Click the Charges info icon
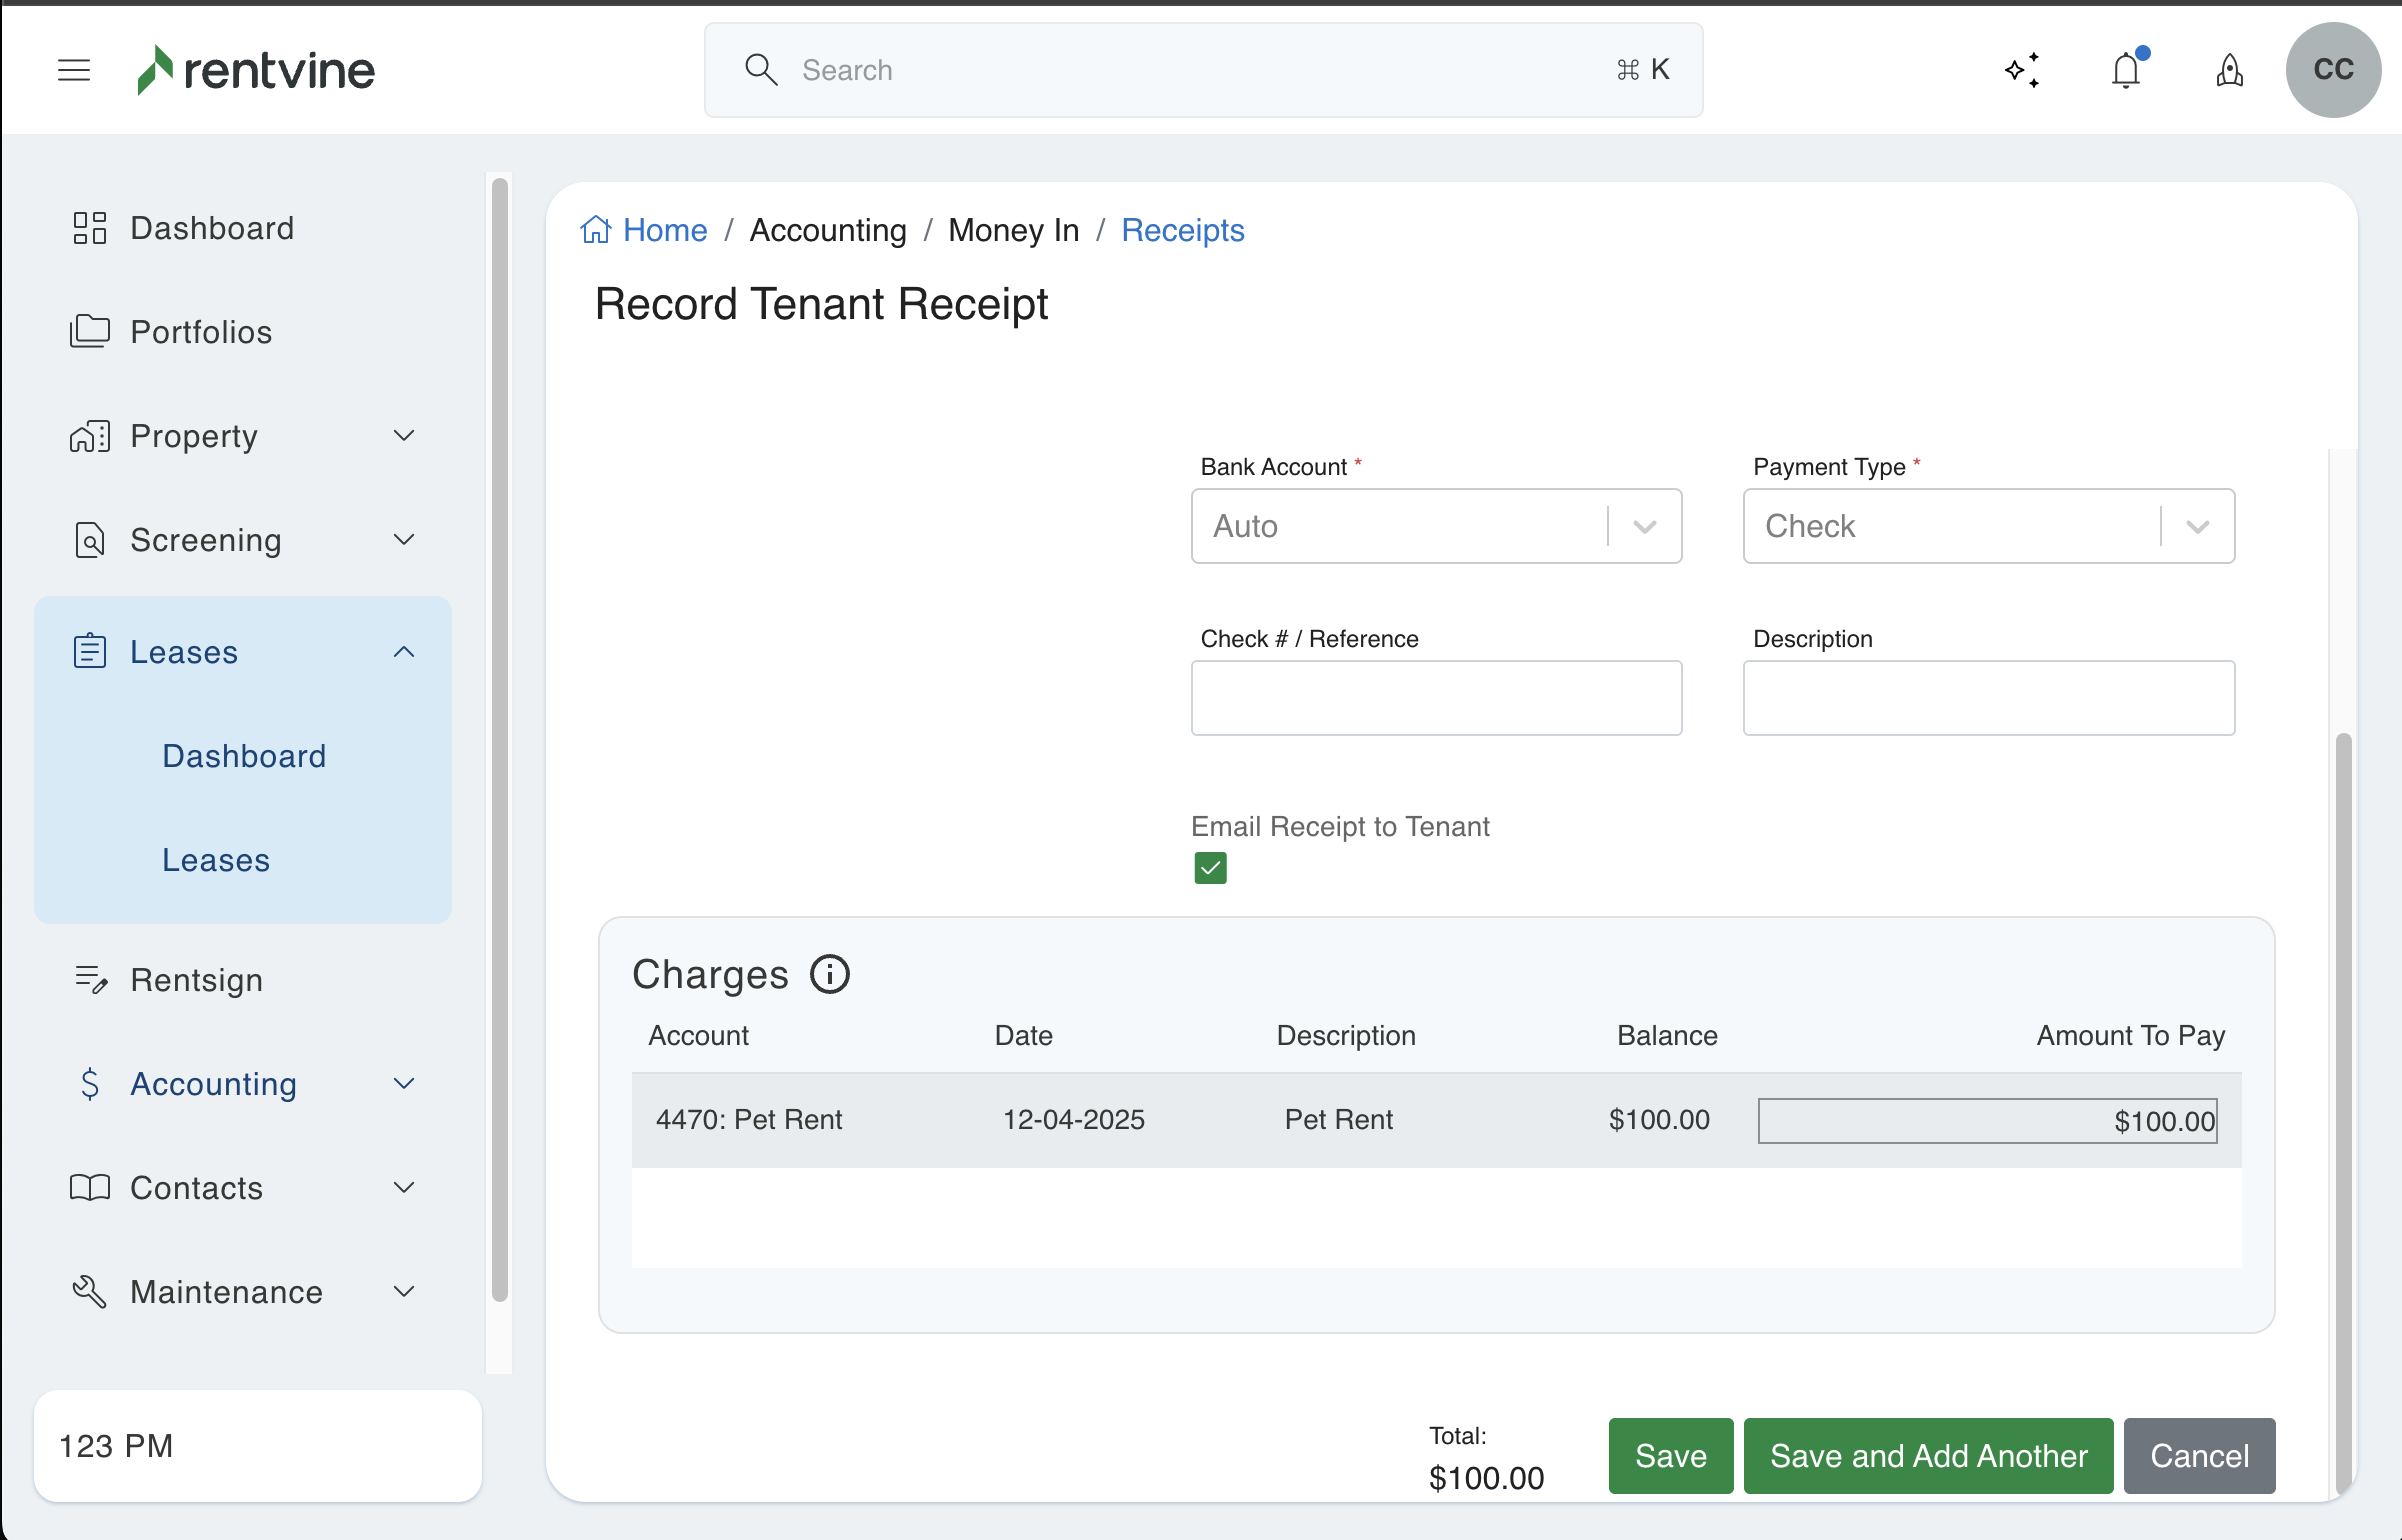 (x=829, y=974)
